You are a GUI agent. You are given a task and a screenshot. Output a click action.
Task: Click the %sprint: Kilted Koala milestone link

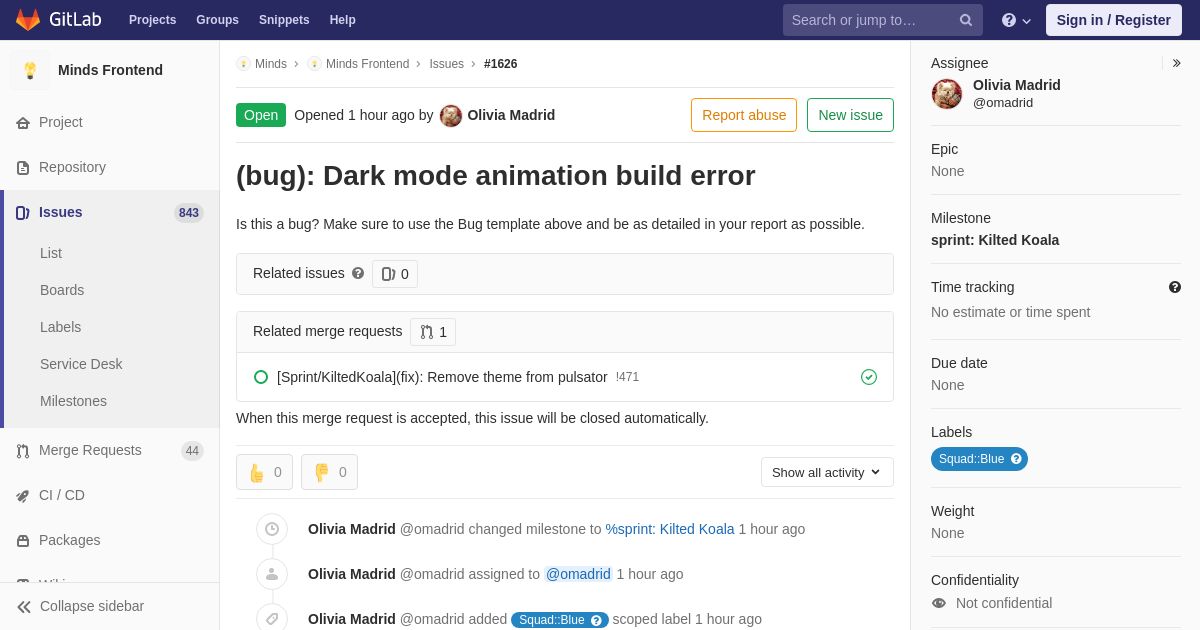[670, 529]
